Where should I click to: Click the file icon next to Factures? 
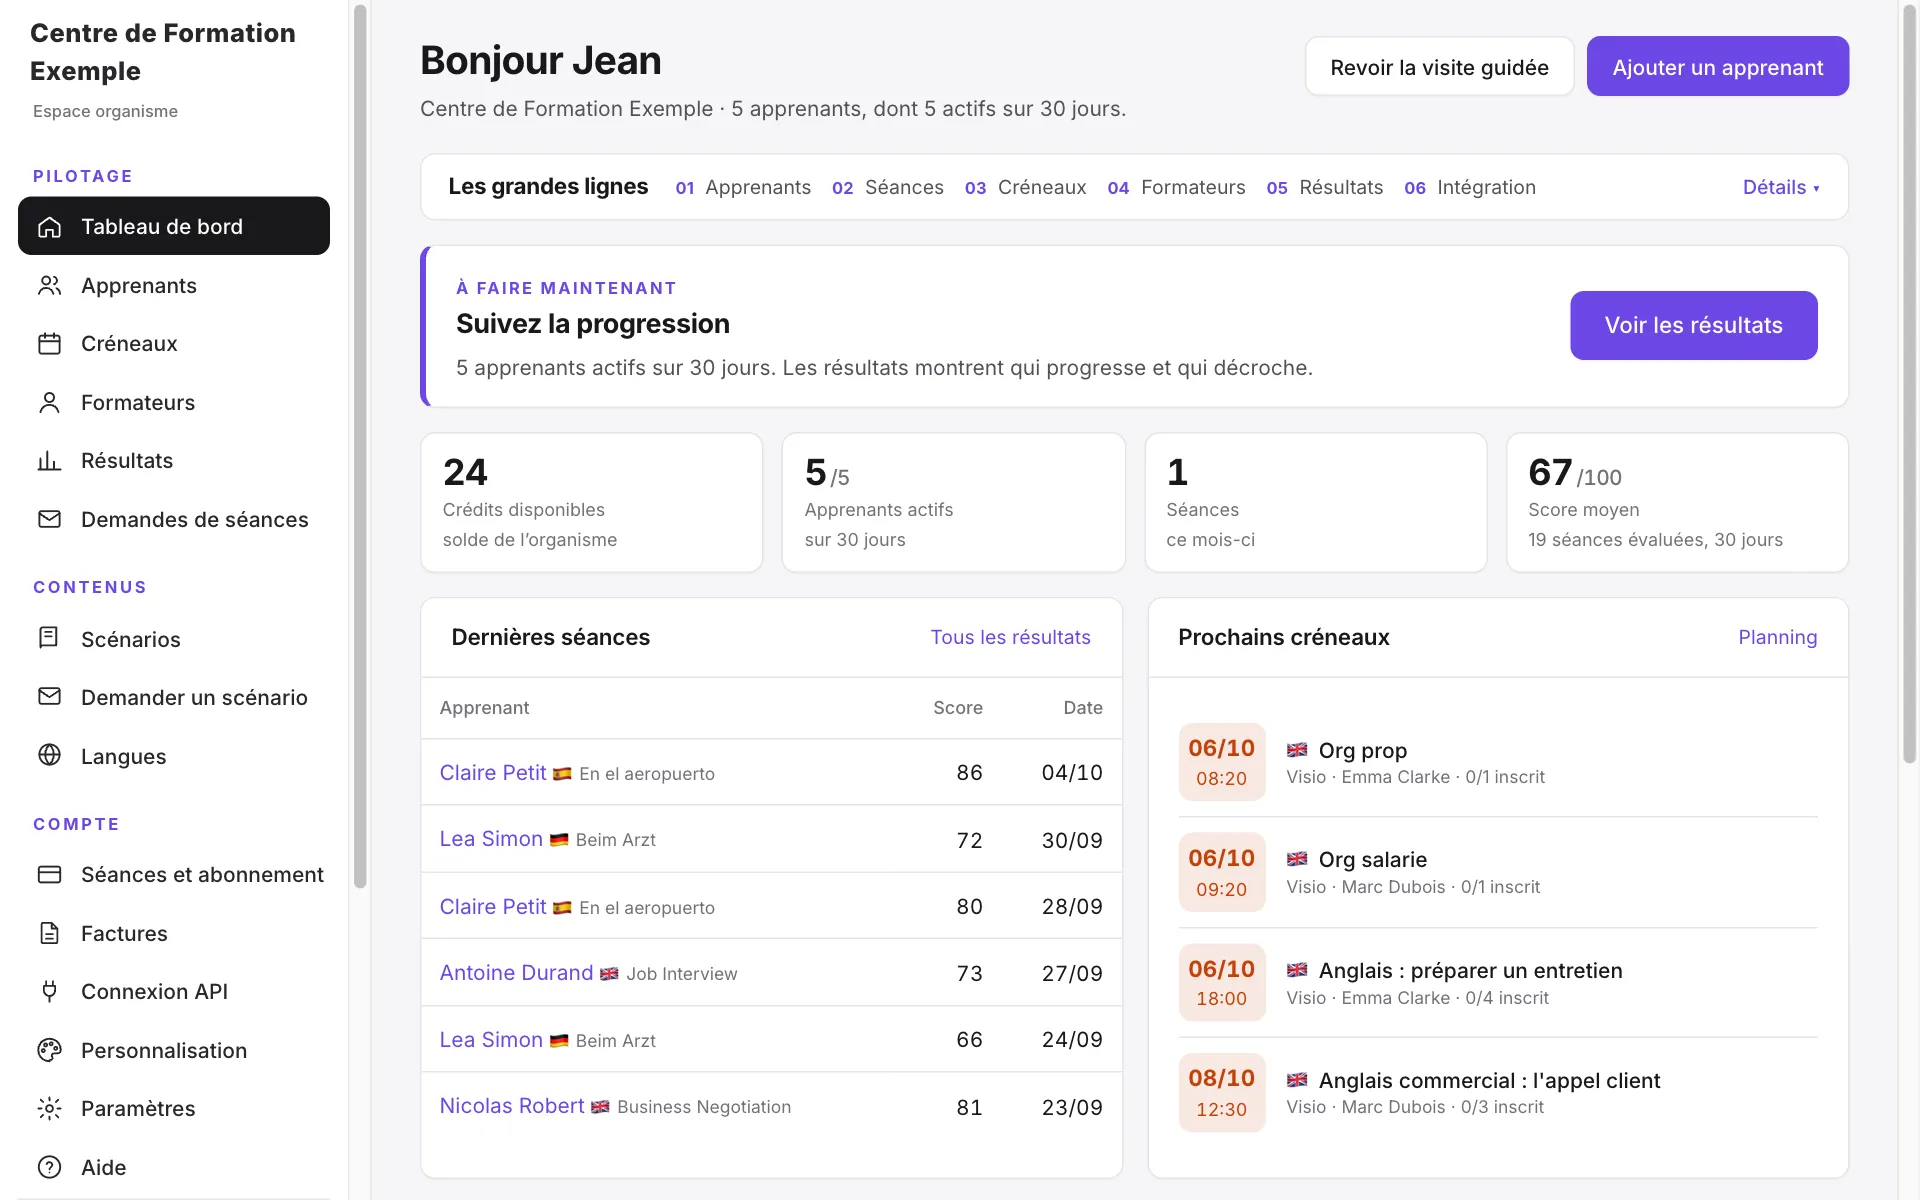pyautogui.click(x=49, y=933)
